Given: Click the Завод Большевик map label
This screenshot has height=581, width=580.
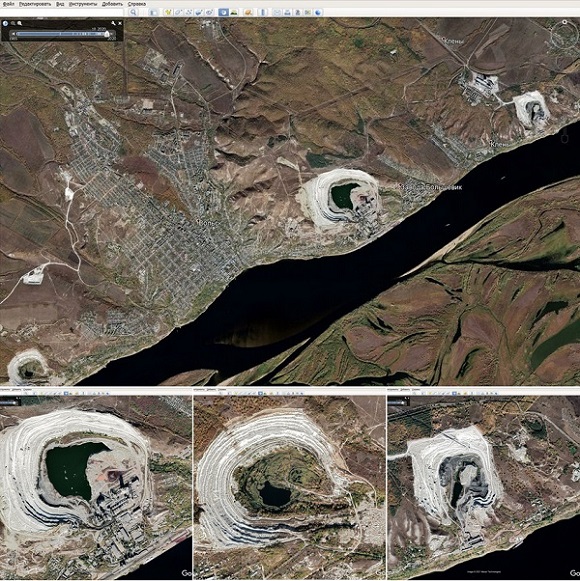Looking at the screenshot, I should point(431,187).
